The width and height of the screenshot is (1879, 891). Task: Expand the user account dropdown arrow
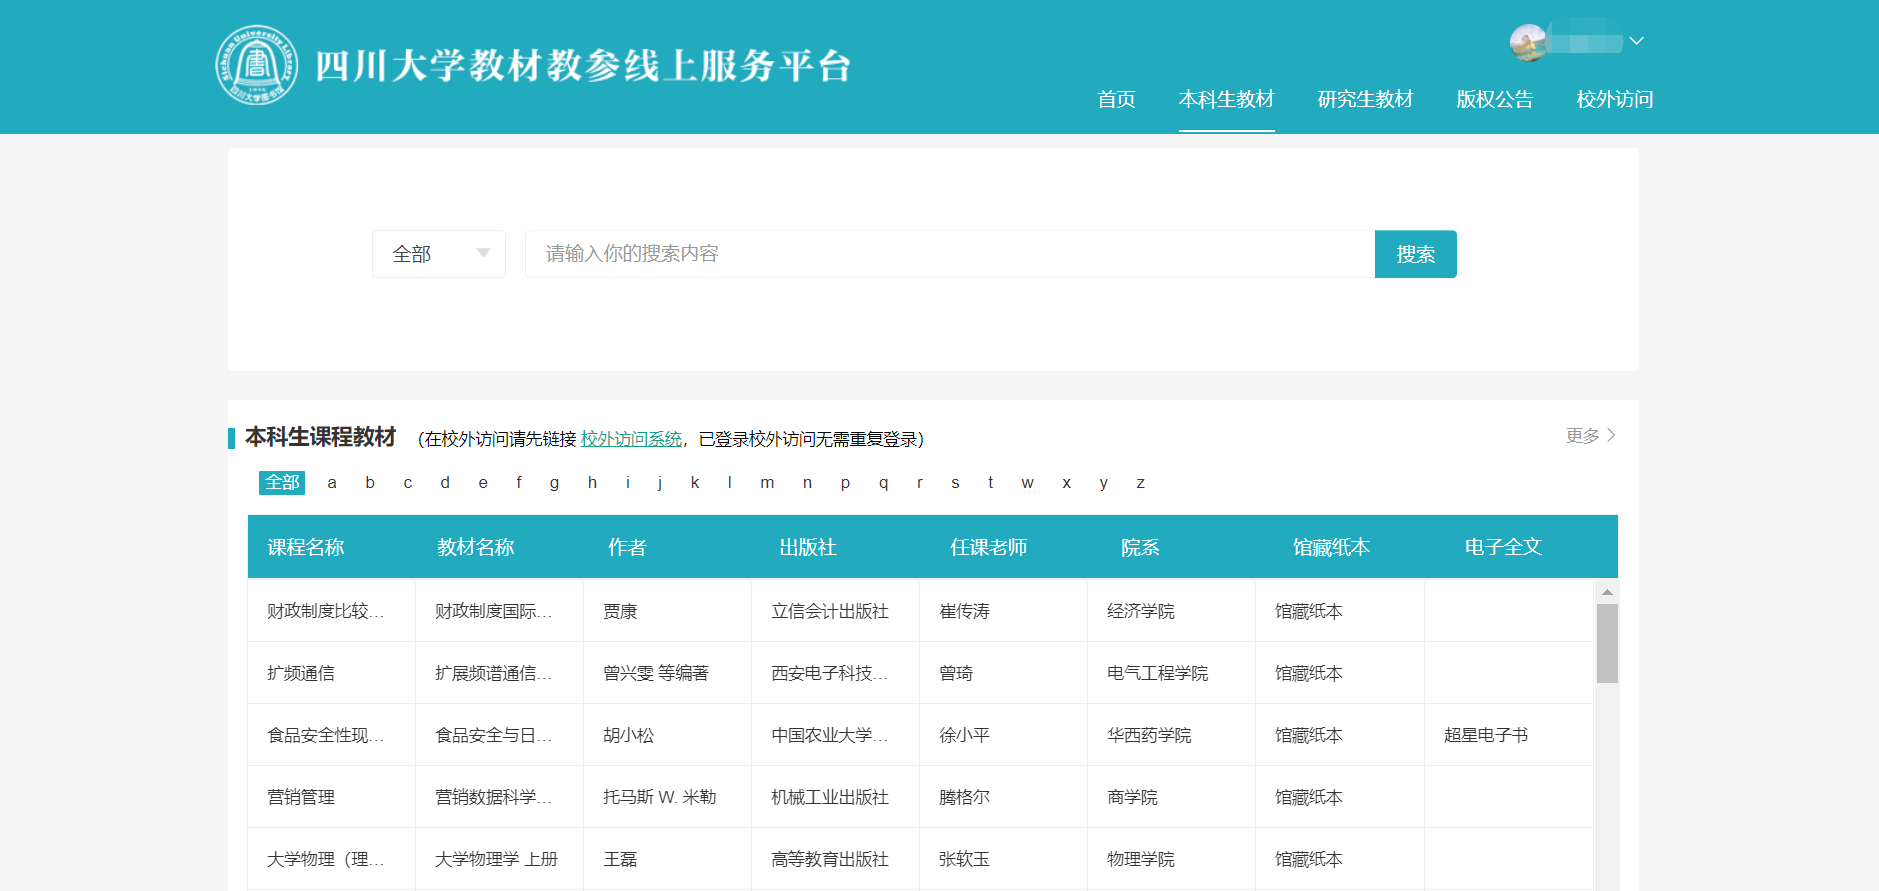click(1636, 41)
